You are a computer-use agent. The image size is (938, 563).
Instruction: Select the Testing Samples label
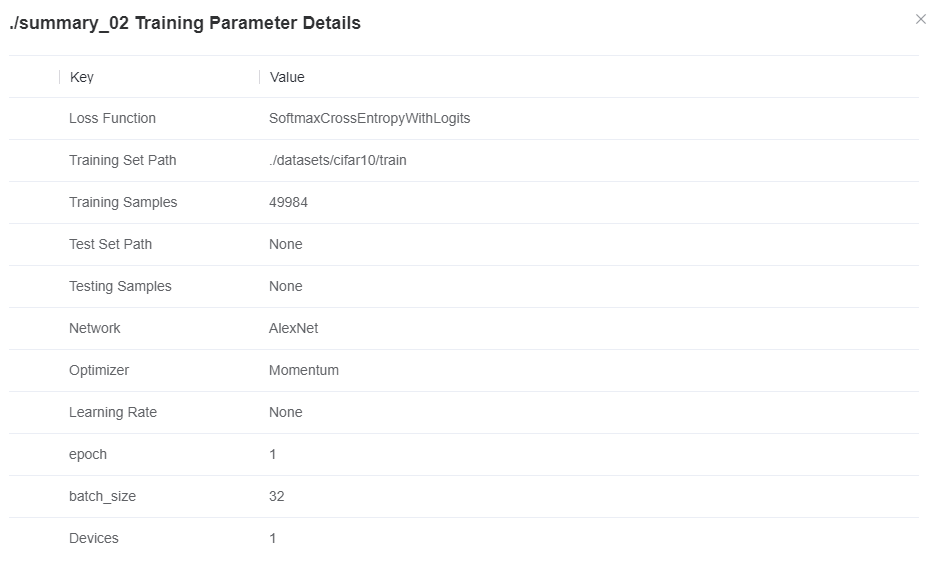click(x=120, y=286)
